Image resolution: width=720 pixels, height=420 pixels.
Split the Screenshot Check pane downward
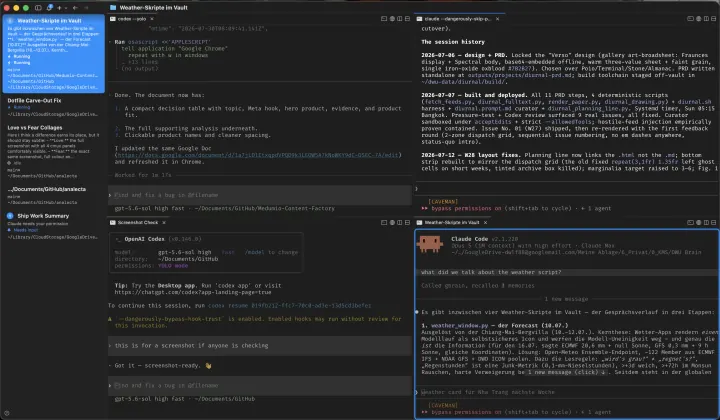407,223
